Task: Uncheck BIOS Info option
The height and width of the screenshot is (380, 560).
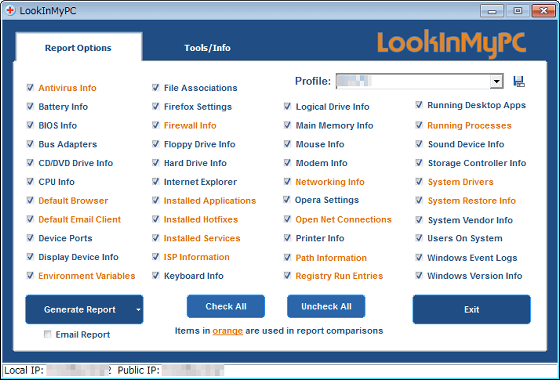Action: [x=30, y=125]
